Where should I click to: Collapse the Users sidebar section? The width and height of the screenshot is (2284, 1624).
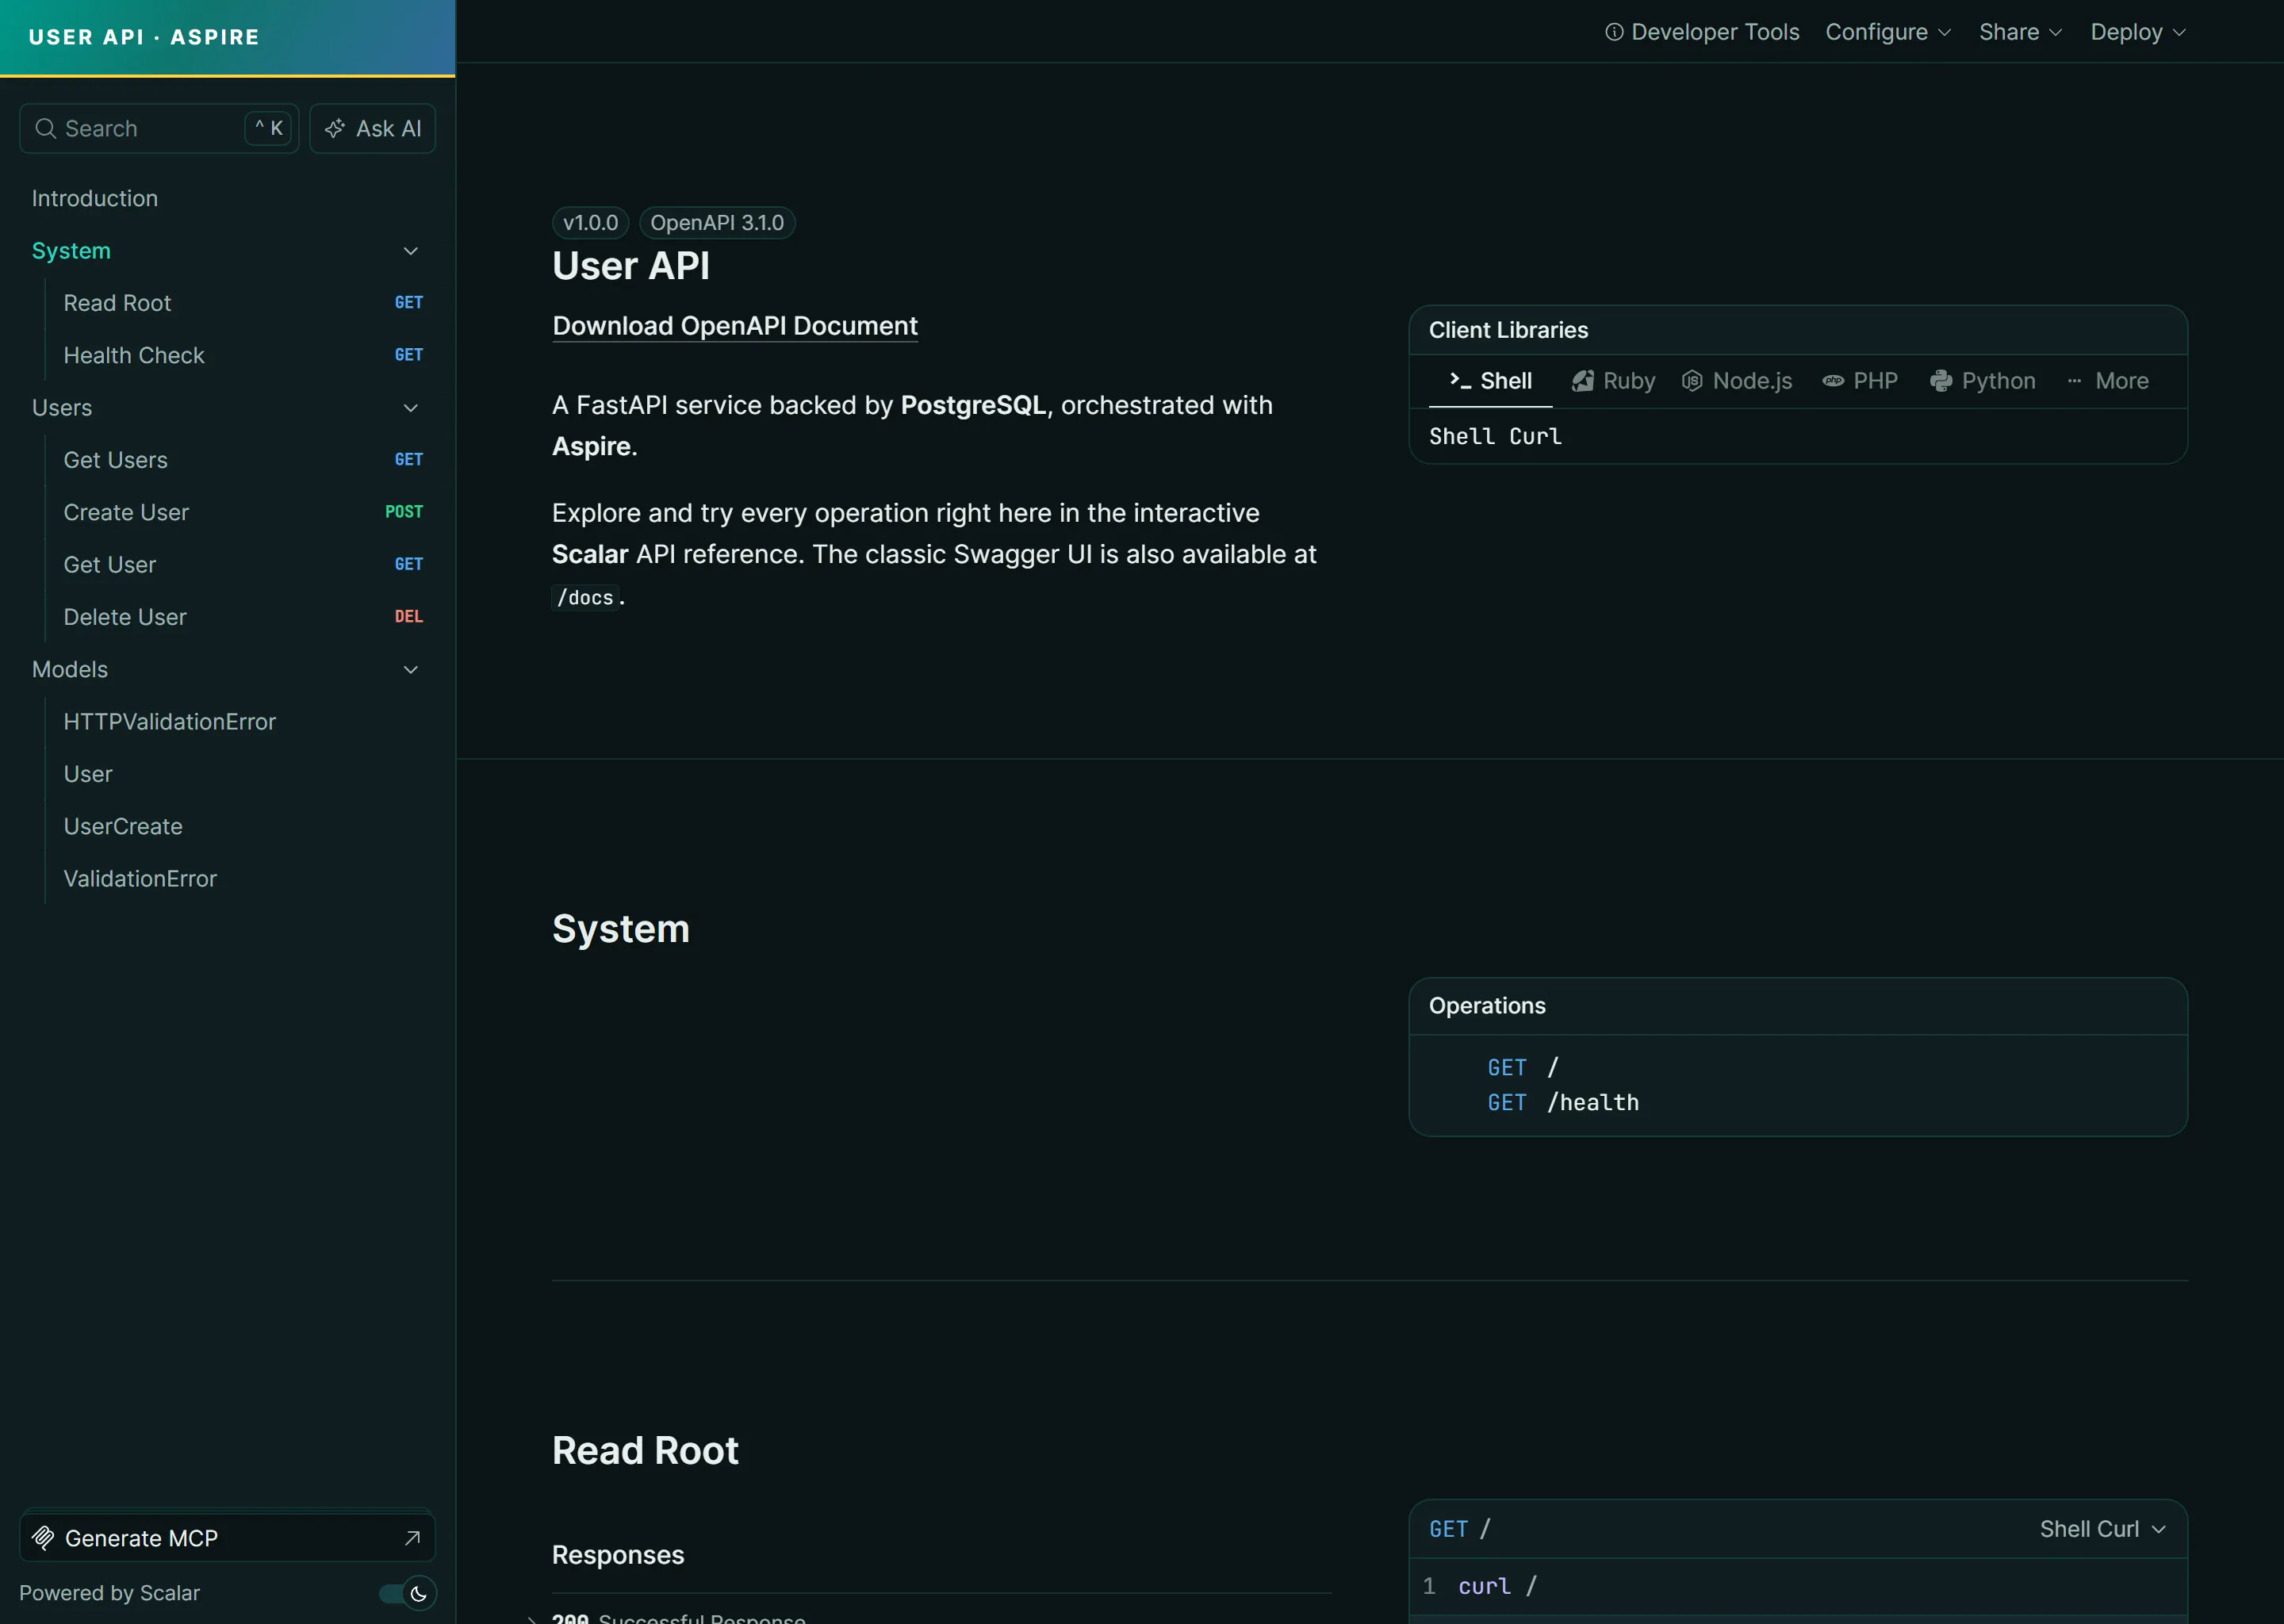pos(411,408)
